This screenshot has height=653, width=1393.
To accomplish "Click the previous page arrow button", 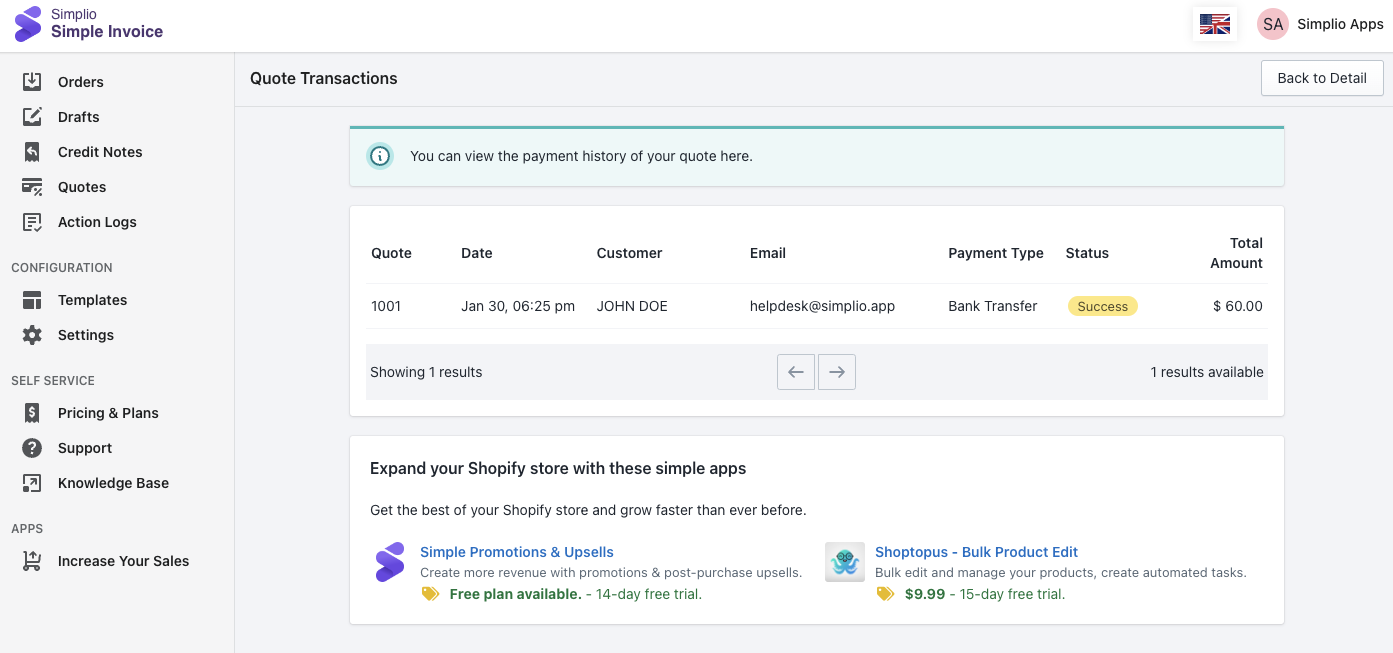I will (x=796, y=372).
